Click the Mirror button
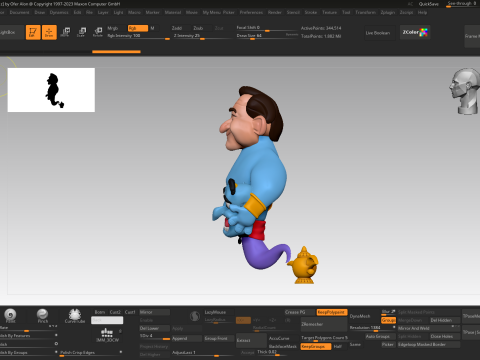The height and width of the screenshot is (360, 480). click(x=154, y=312)
